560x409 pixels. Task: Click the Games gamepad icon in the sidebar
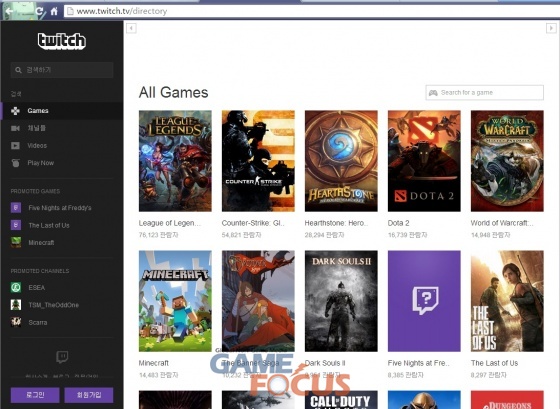(15, 111)
